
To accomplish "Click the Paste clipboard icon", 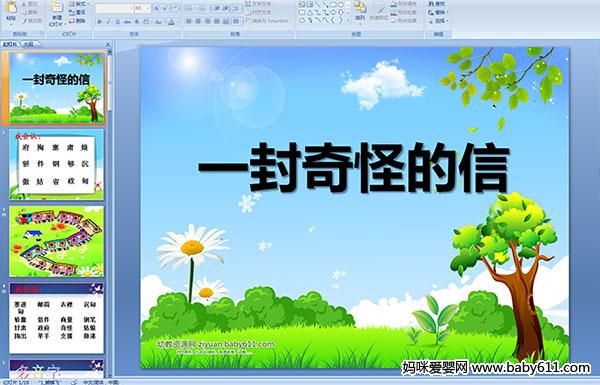I will pyautogui.click(x=11, y=8).
